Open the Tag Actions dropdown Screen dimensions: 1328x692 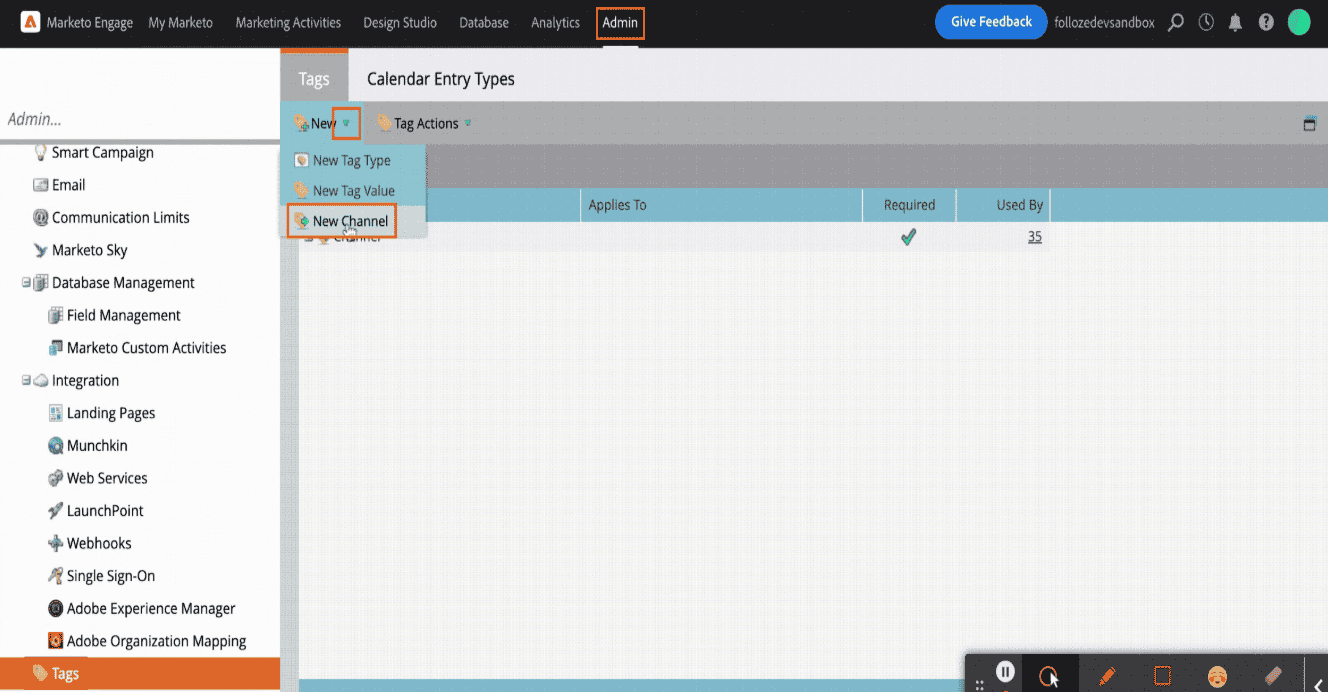coord(425,124)
